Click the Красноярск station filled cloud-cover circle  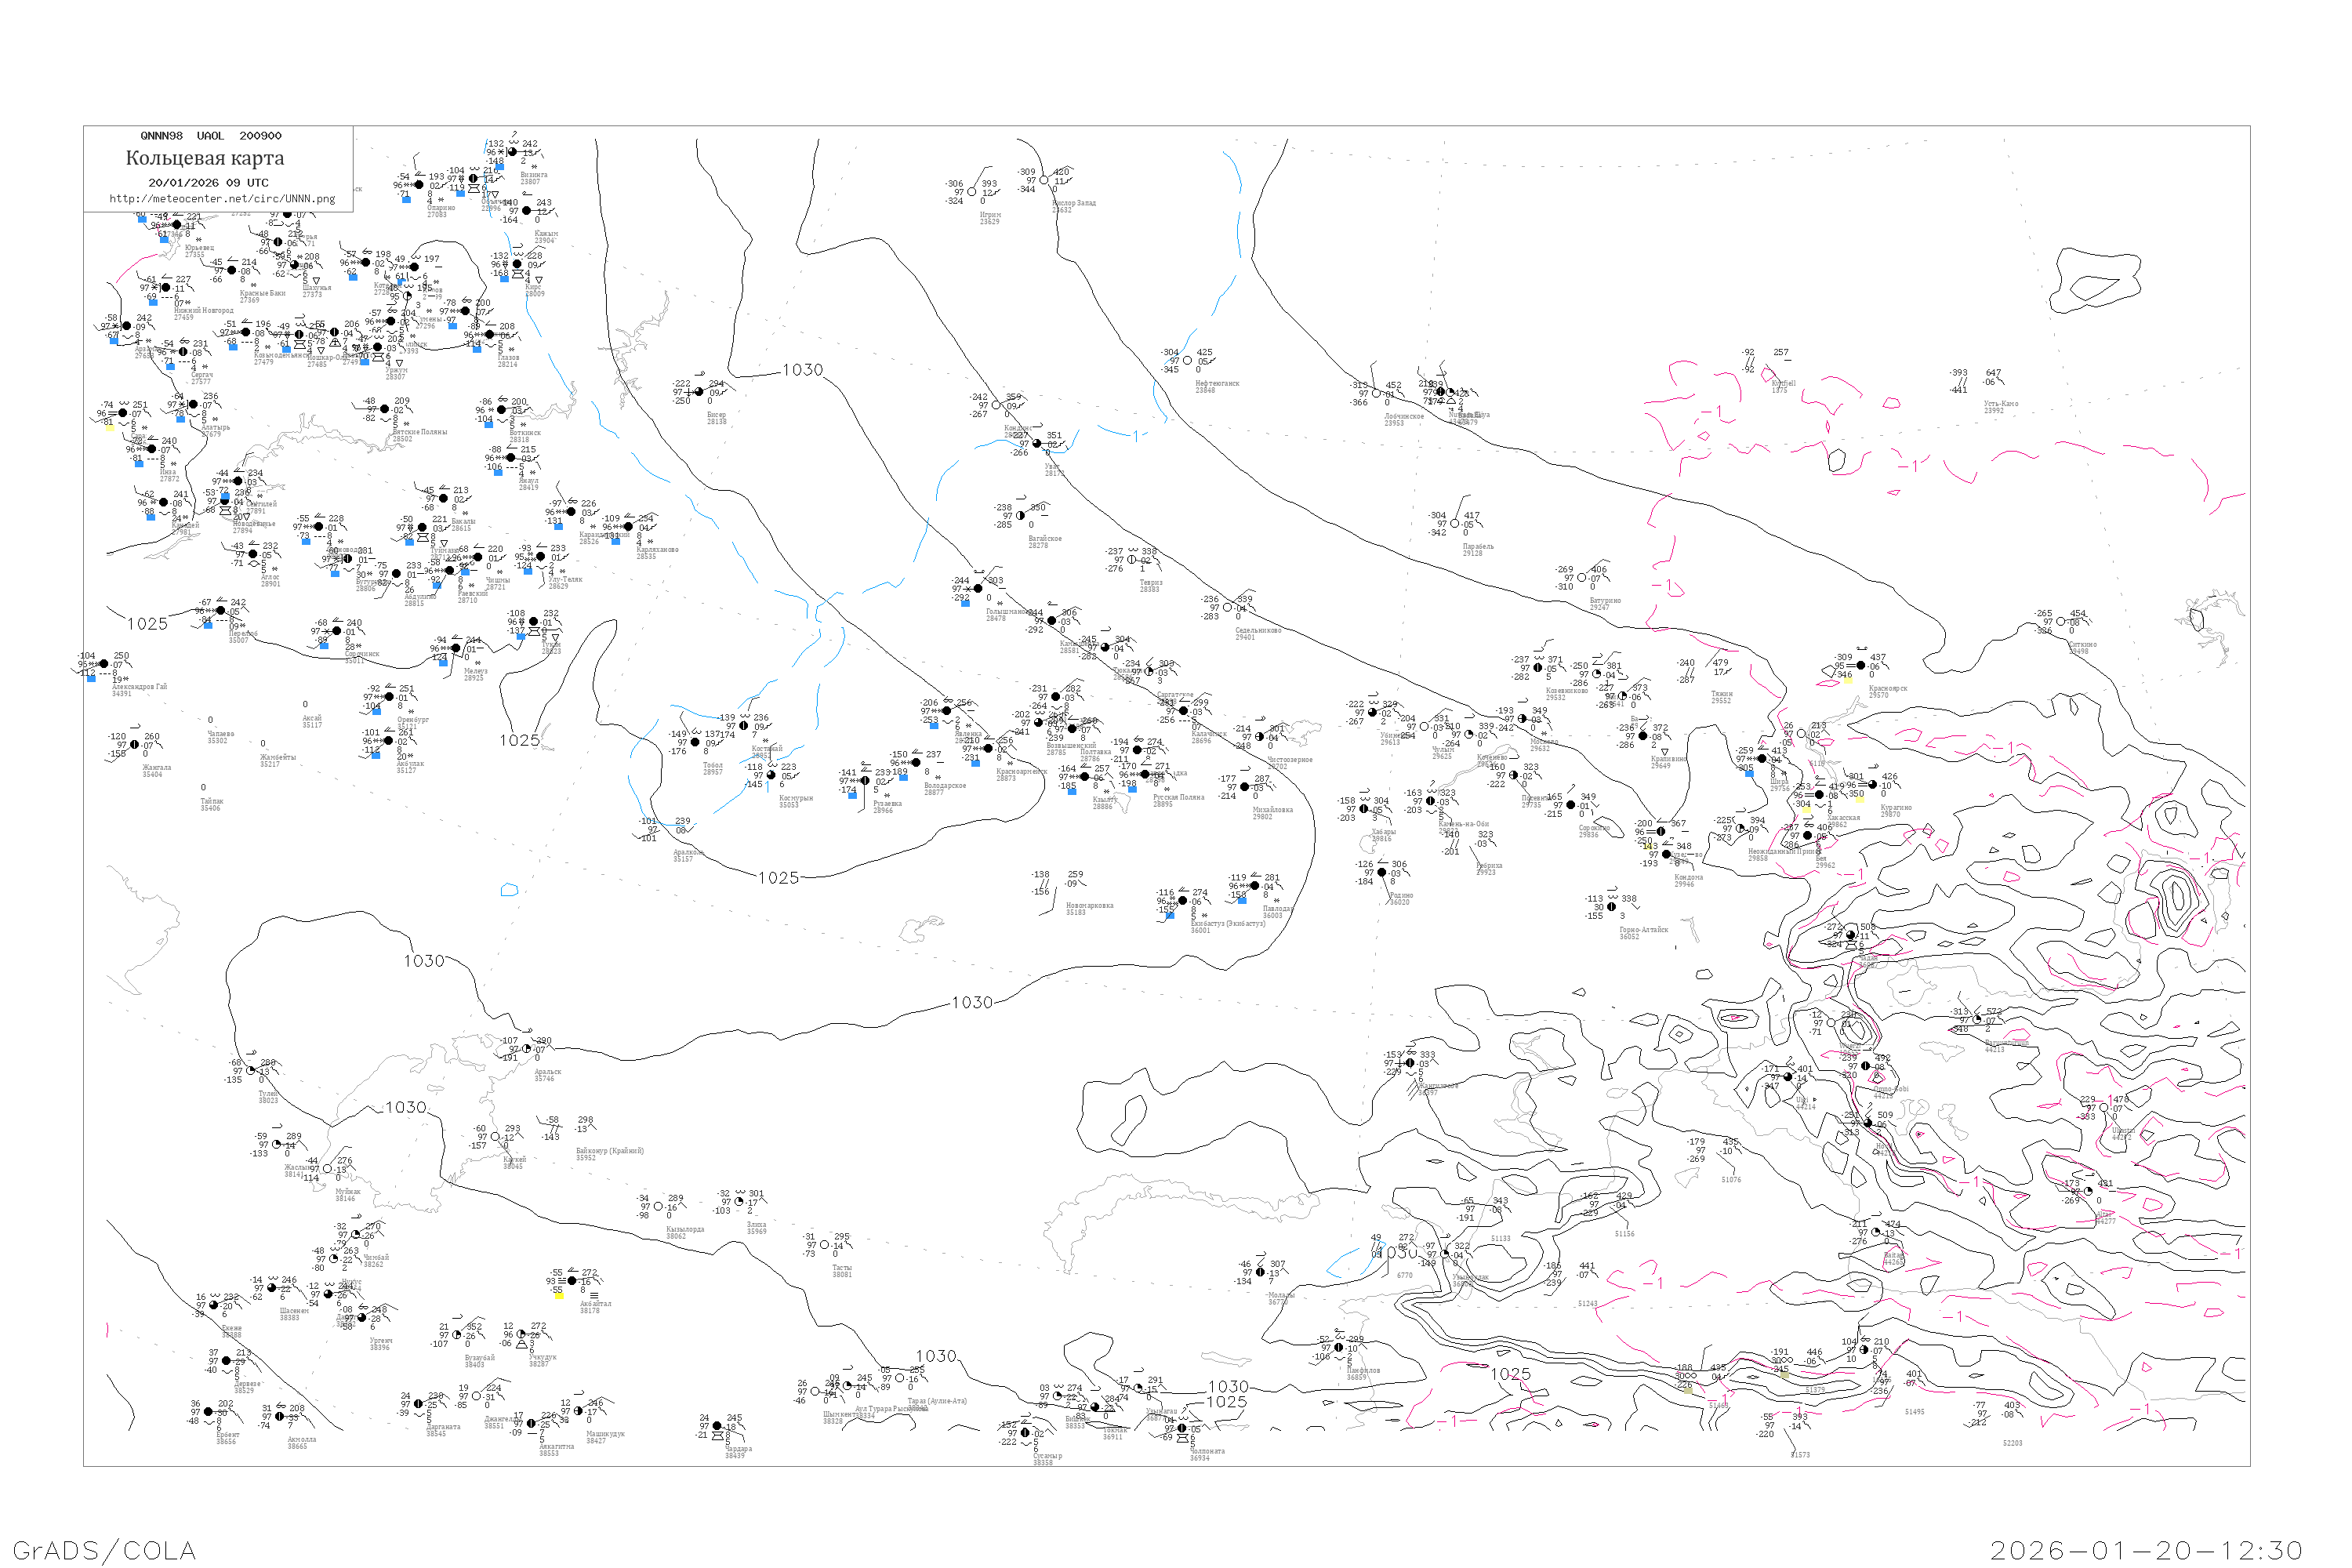(1861, 665)
